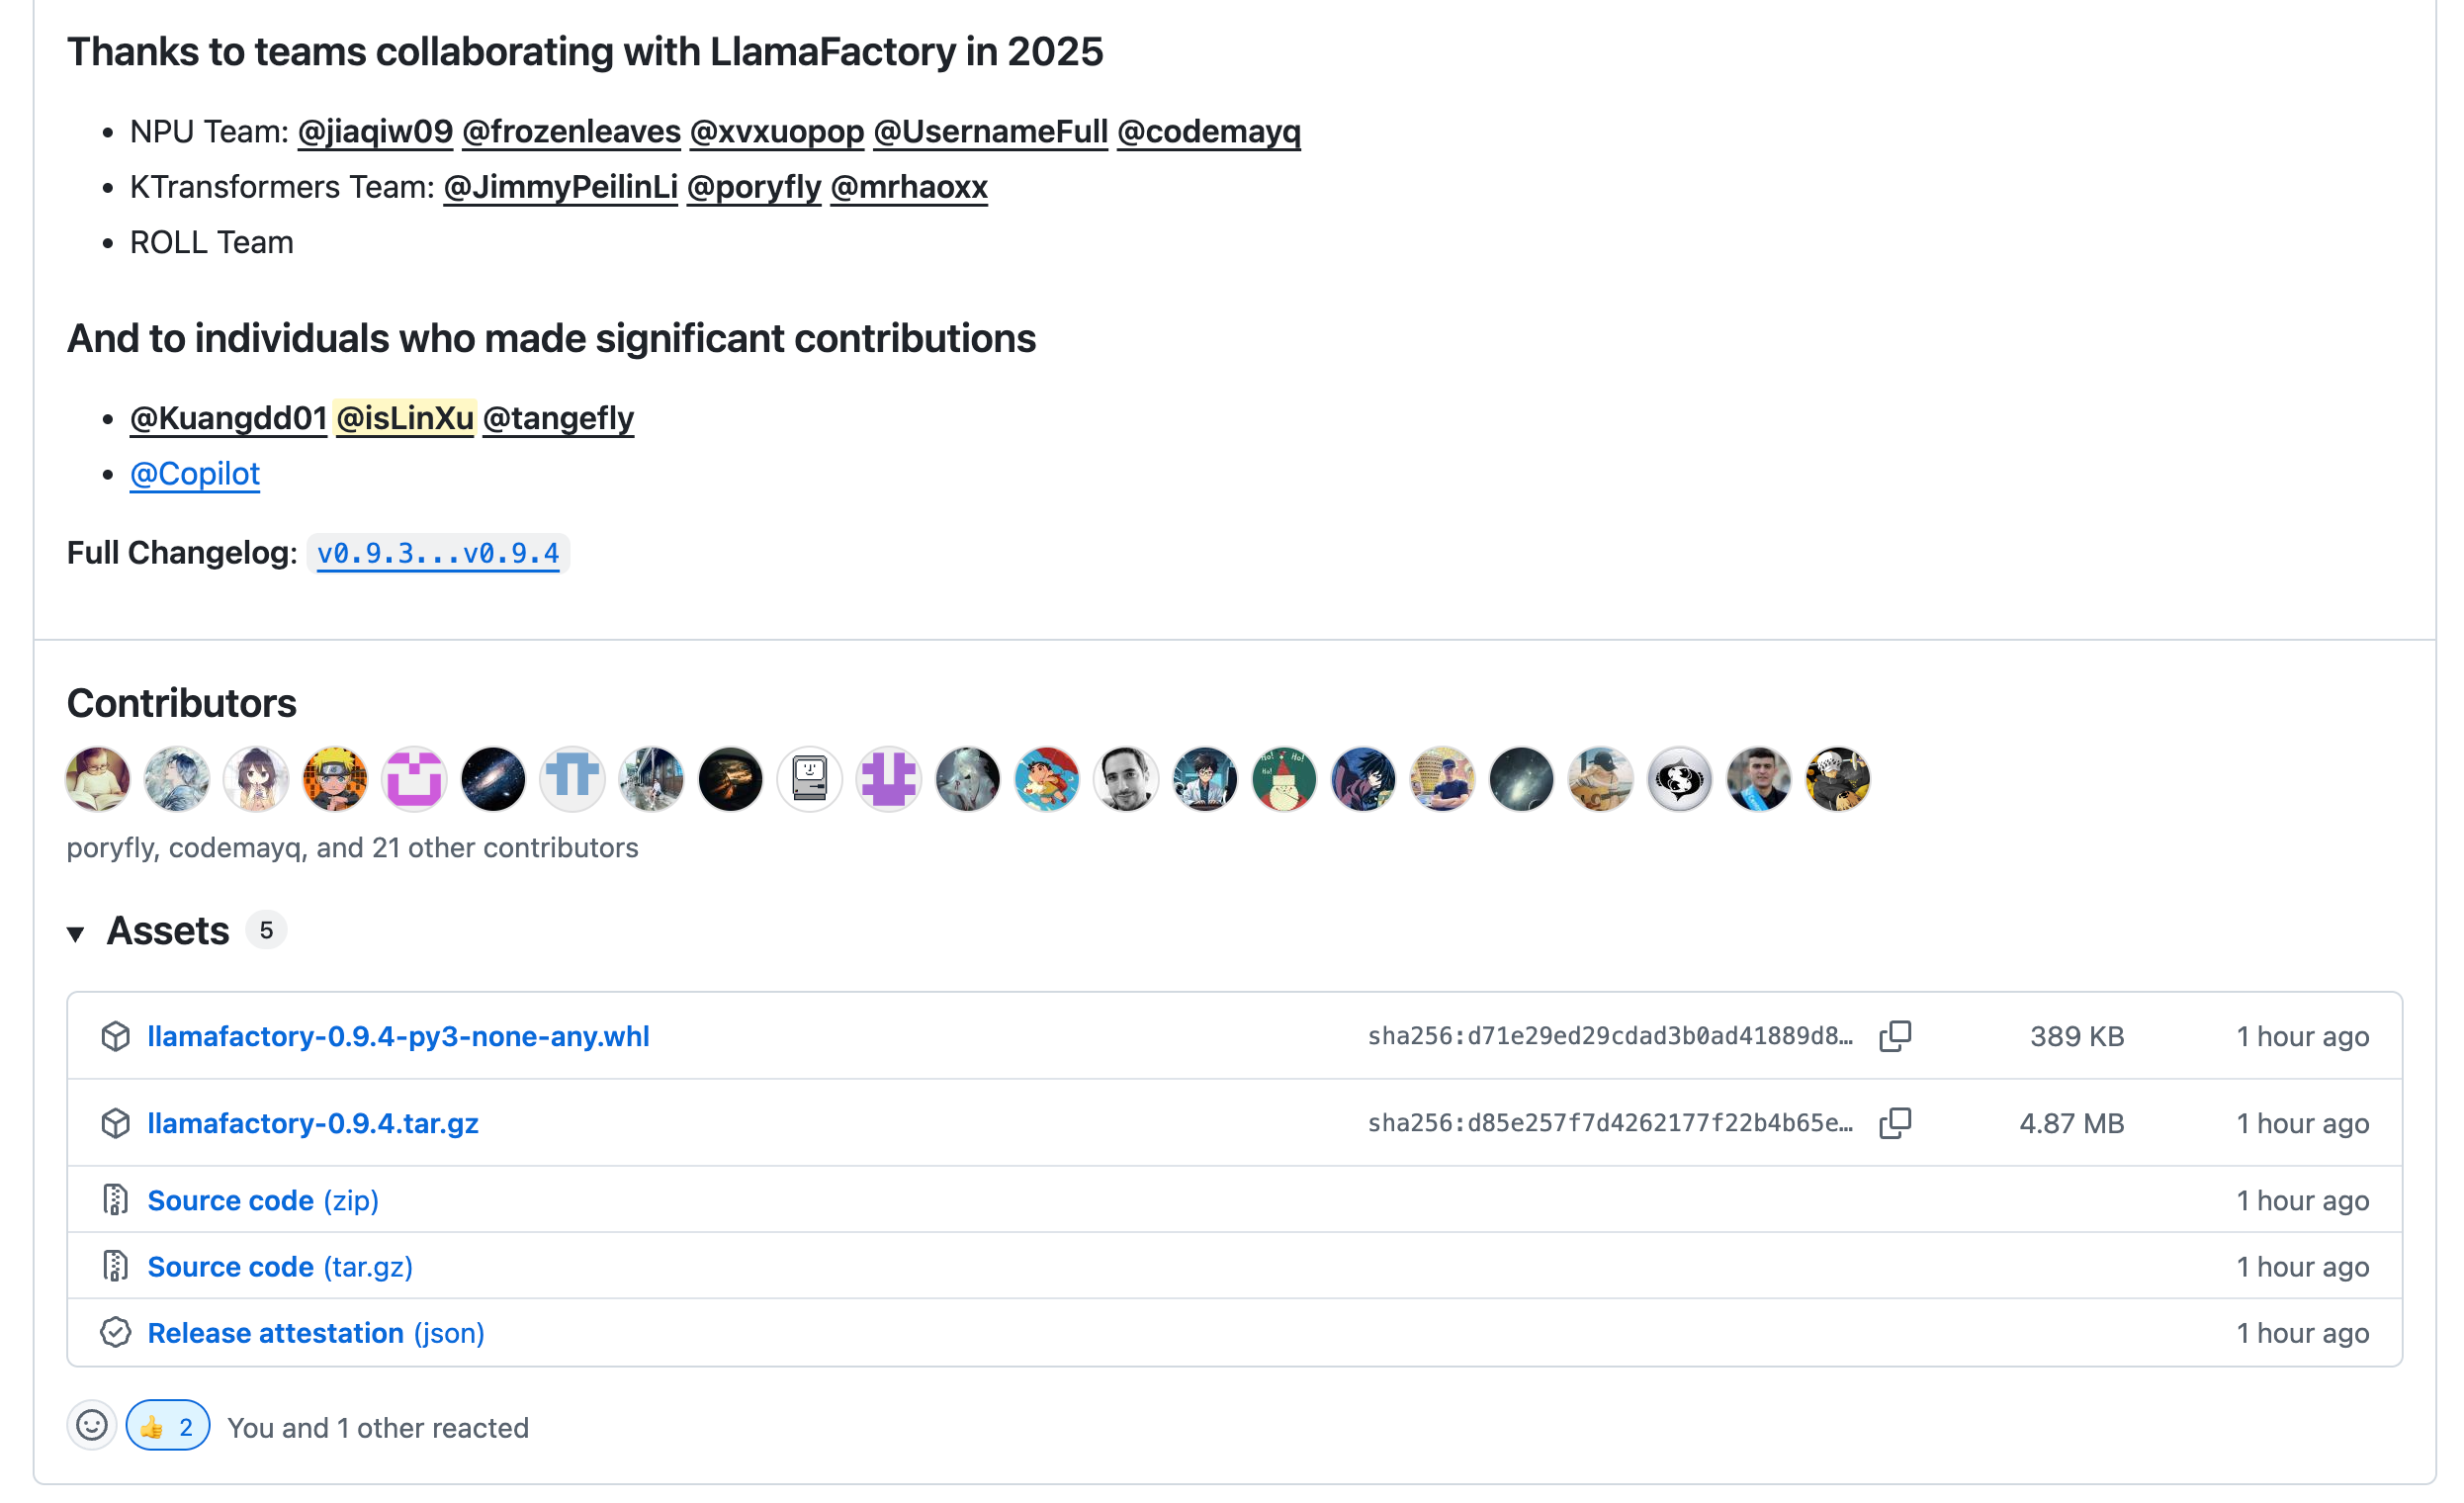Open @jiaqiw09 from the NPU Team list
Viewport: 2464px width, 1503px height.
[375, 130]
